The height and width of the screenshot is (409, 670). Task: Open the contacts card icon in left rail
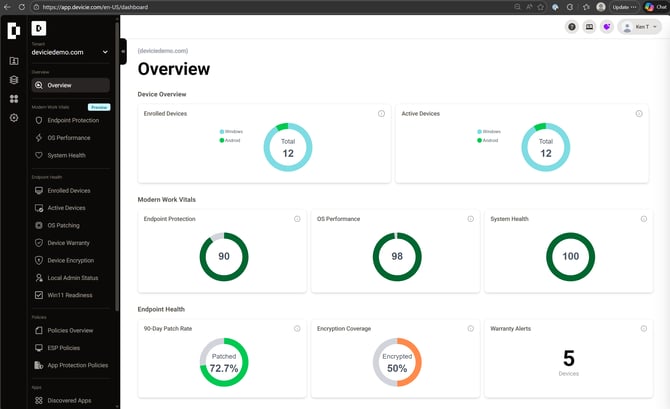(14, 61)
